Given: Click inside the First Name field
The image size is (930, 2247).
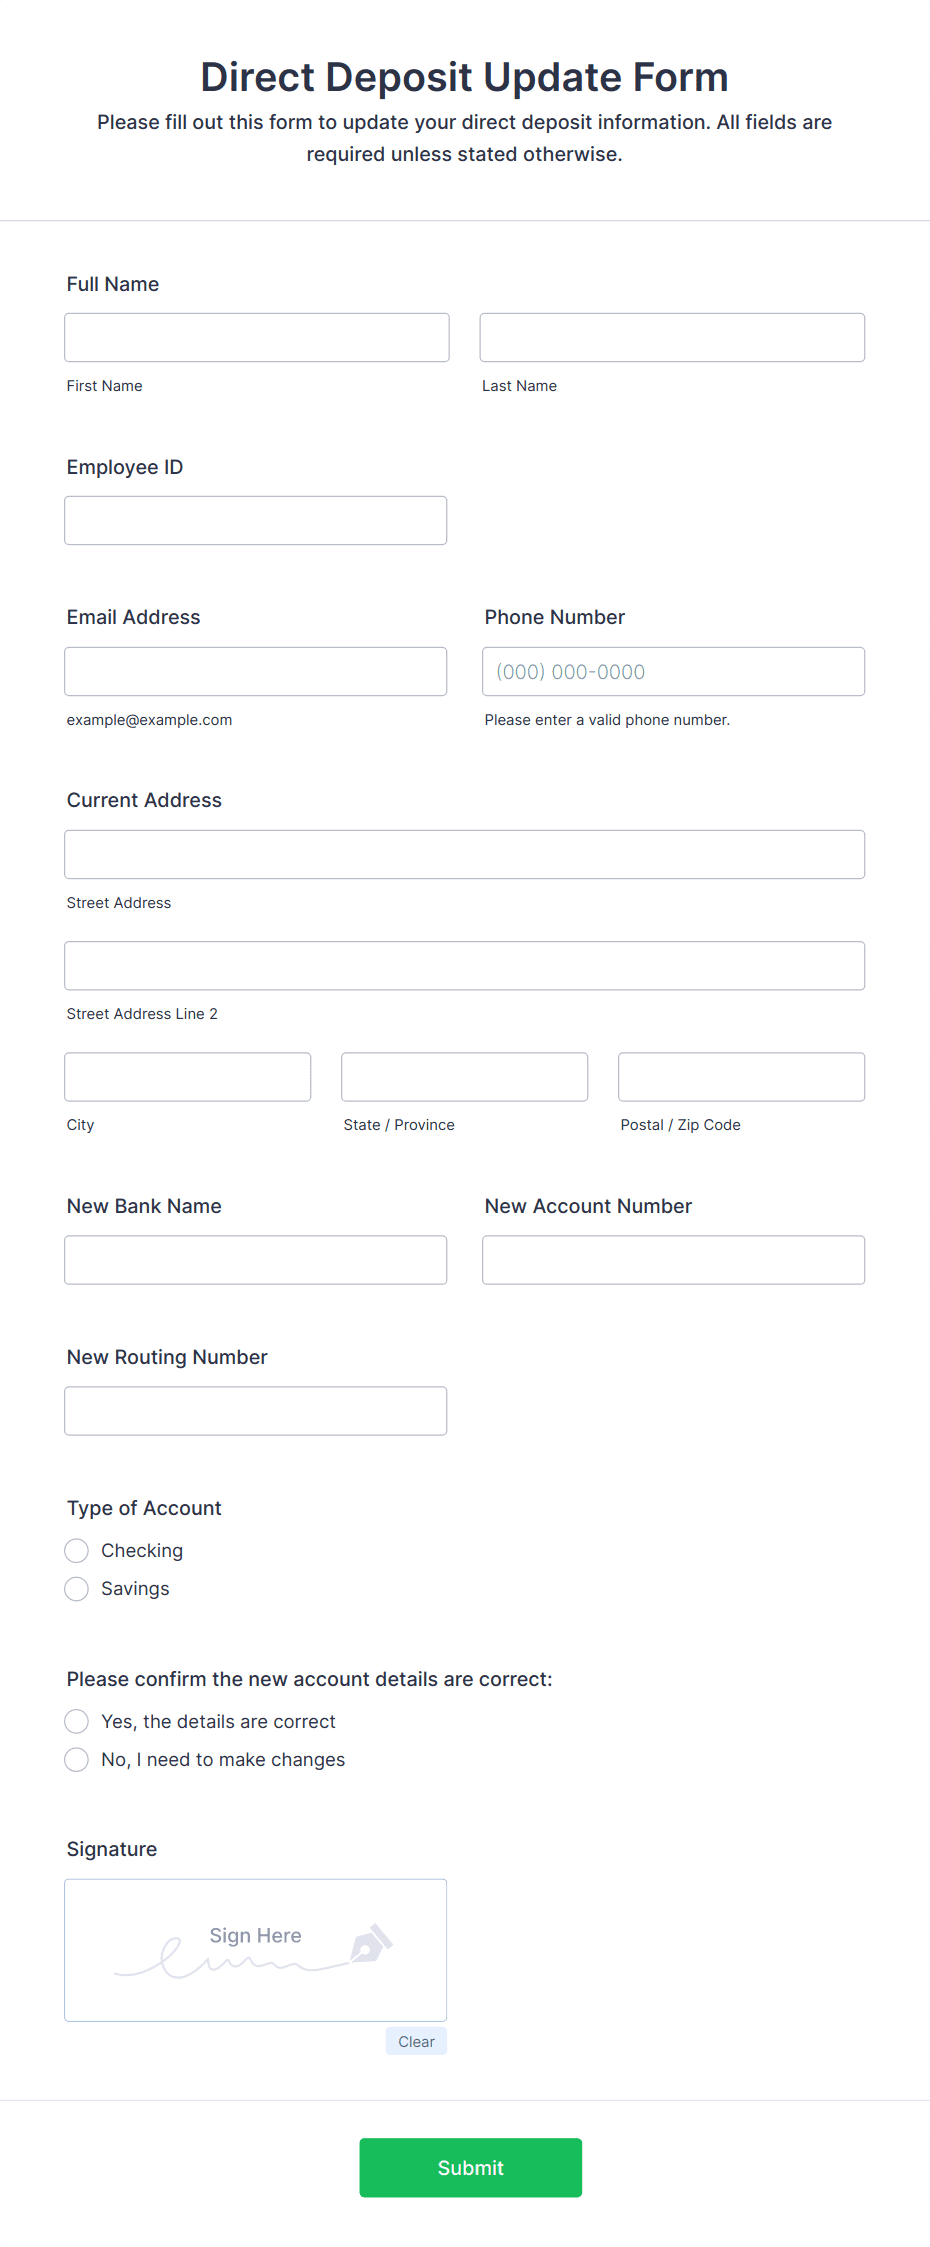Looking at the screenshot, I should point(256,337).
